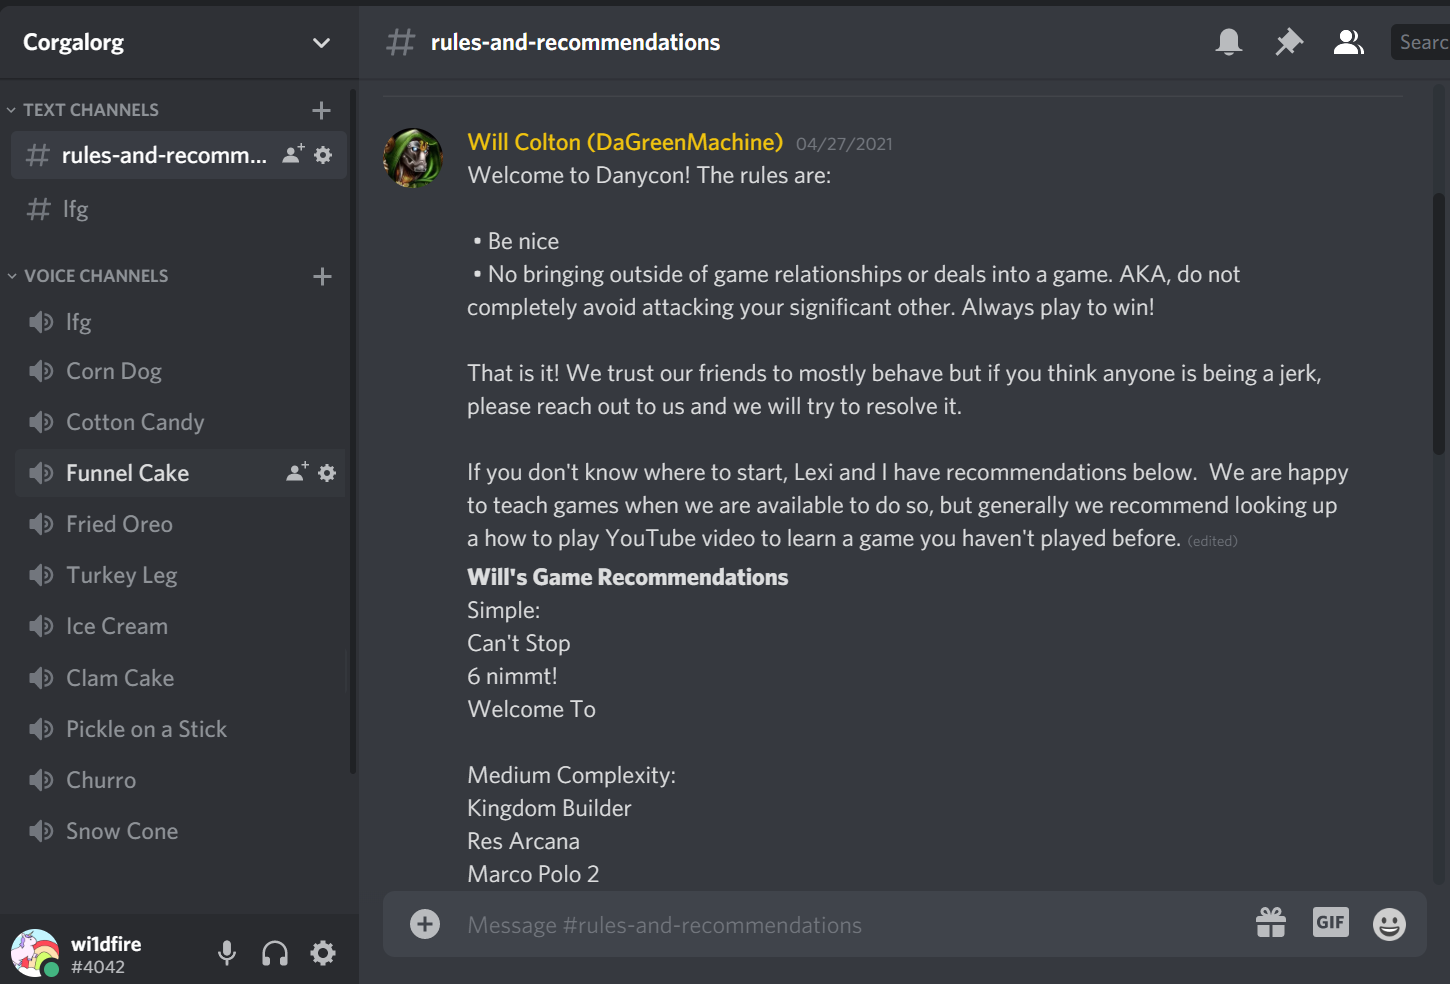Image resolution: width=1450 pixels, height=984 pixels.
Task: Open the emoji picker
Action: pos(1389,924)
